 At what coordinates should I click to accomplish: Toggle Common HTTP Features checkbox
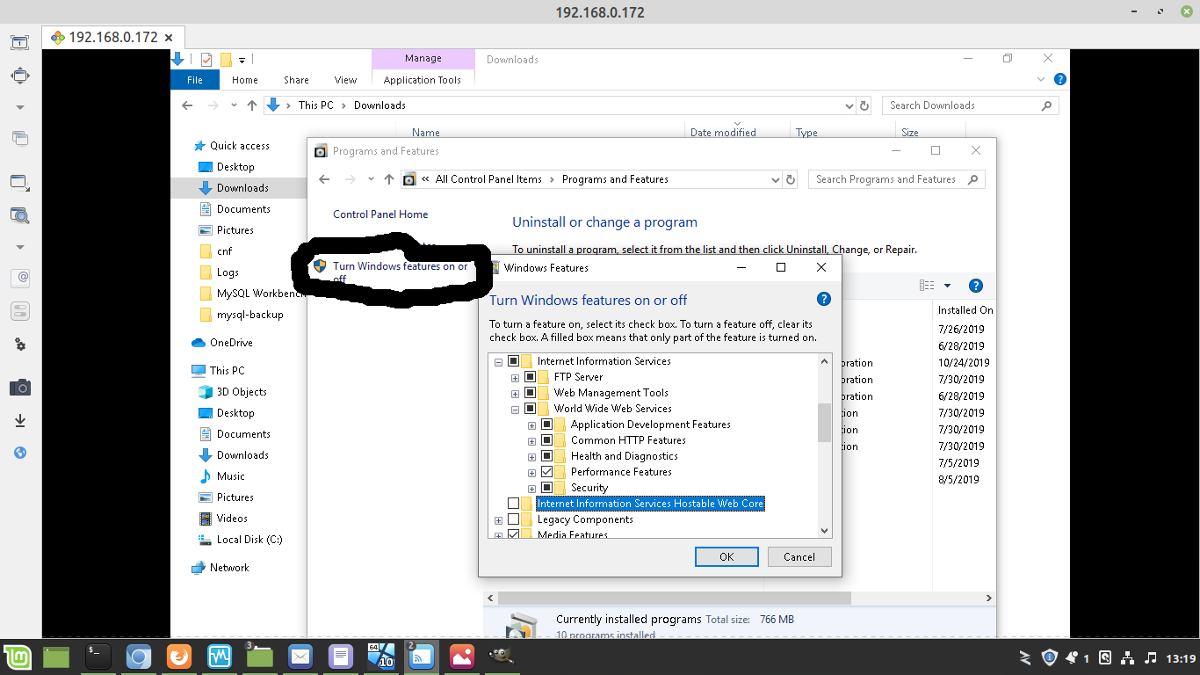pyautogui.click(x=547, y=440)
